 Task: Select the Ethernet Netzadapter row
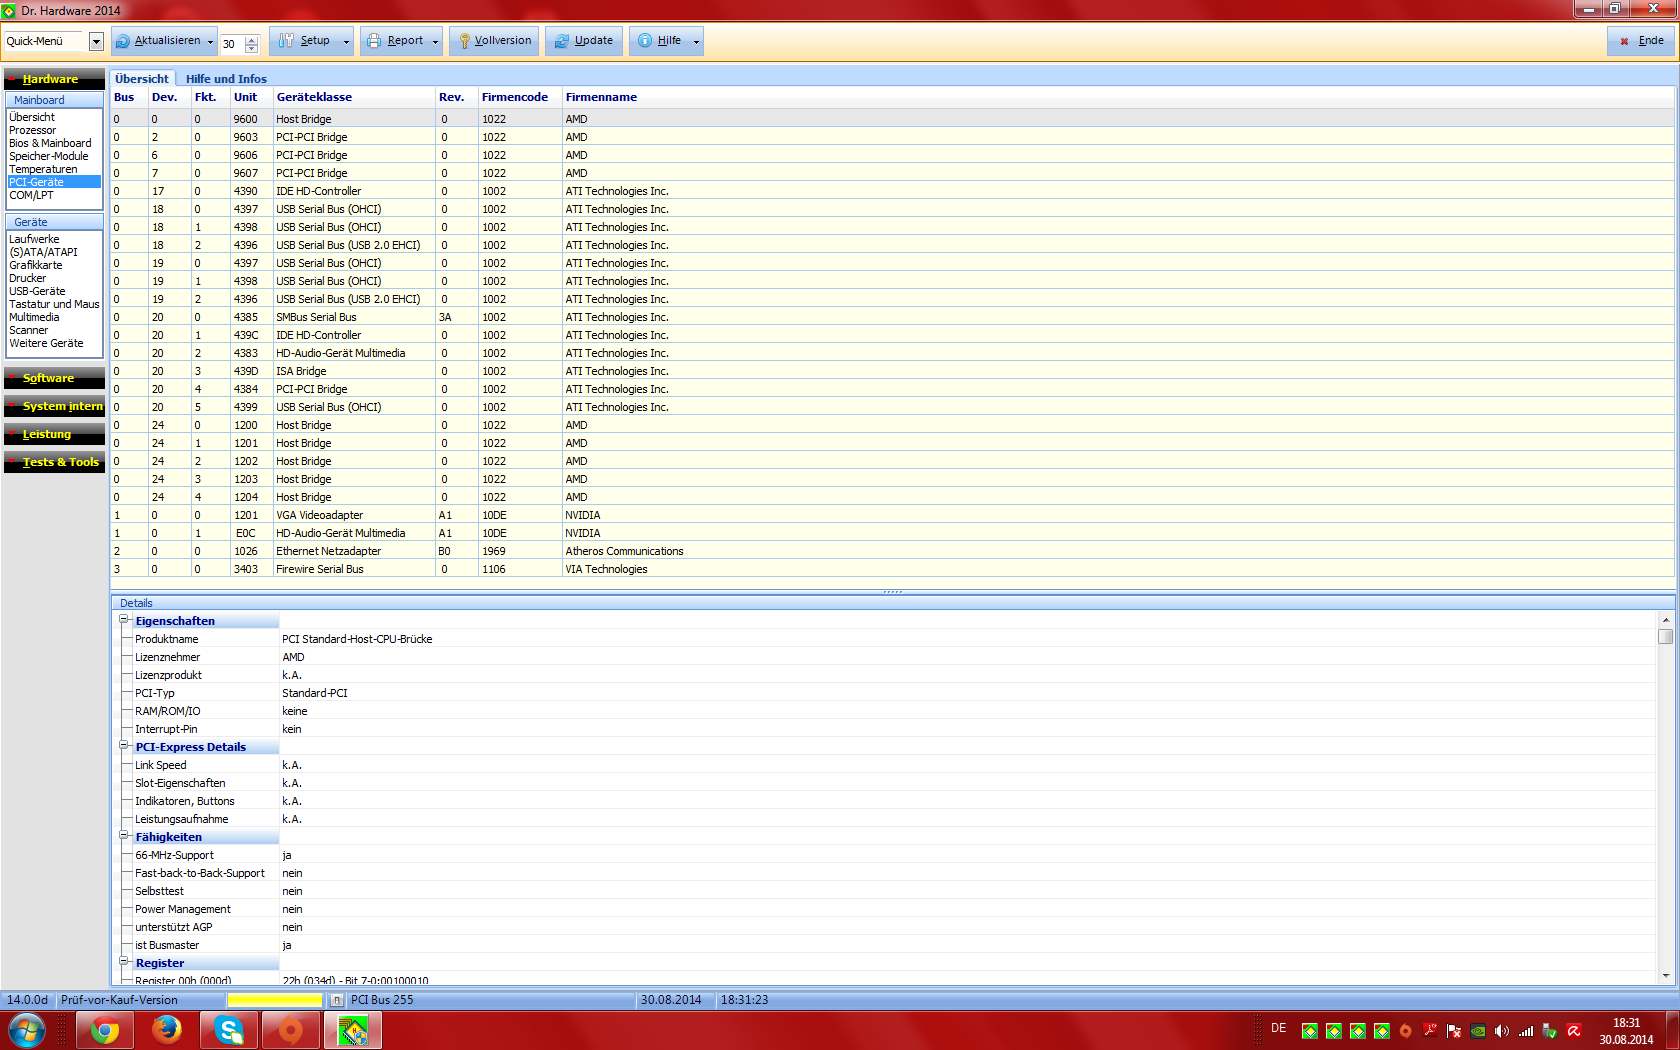(x=892, y=551)
